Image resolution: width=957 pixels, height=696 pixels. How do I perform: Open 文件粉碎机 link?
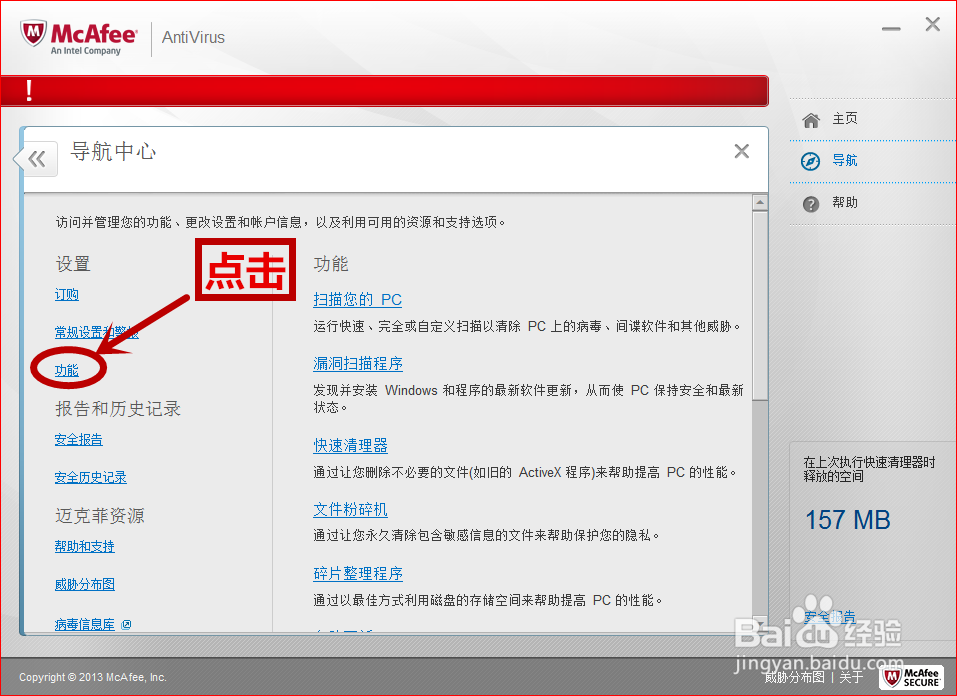coord(350,509)
